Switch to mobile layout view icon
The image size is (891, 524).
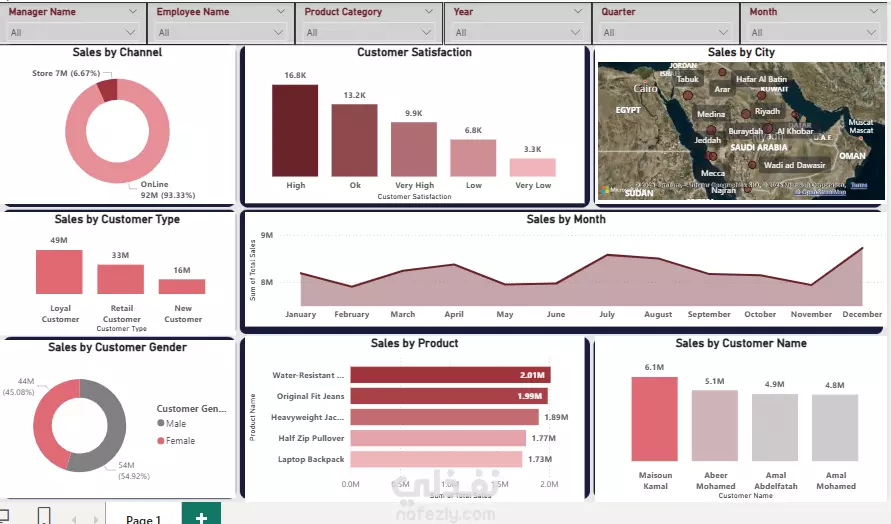[44, 516]
